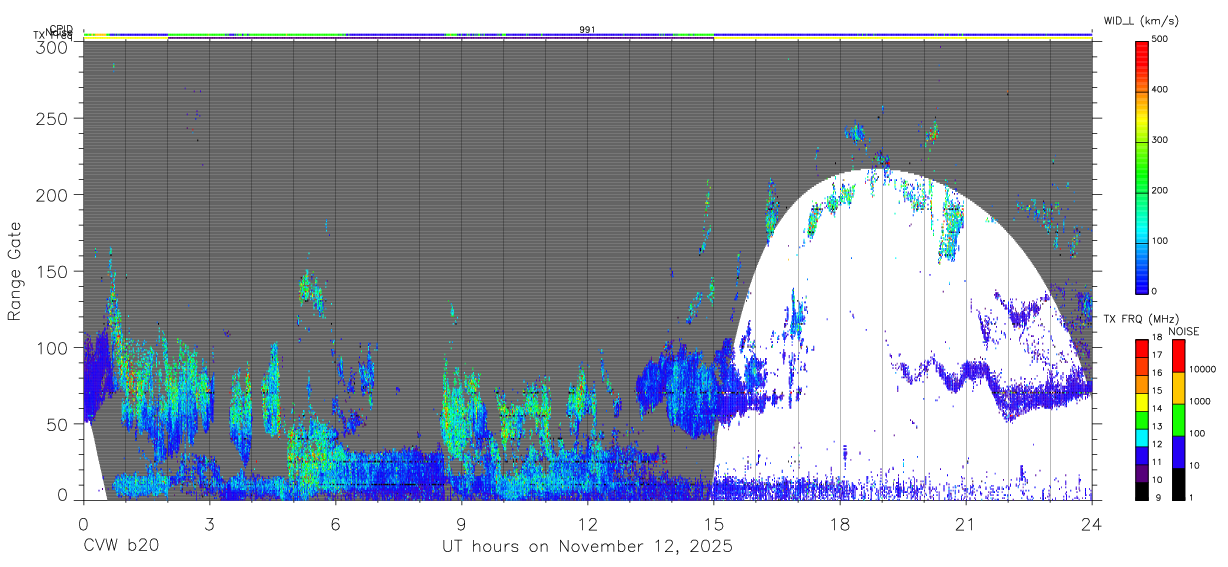Select the green NOISE swatch 100–1000

click(x=1178, y=419)
